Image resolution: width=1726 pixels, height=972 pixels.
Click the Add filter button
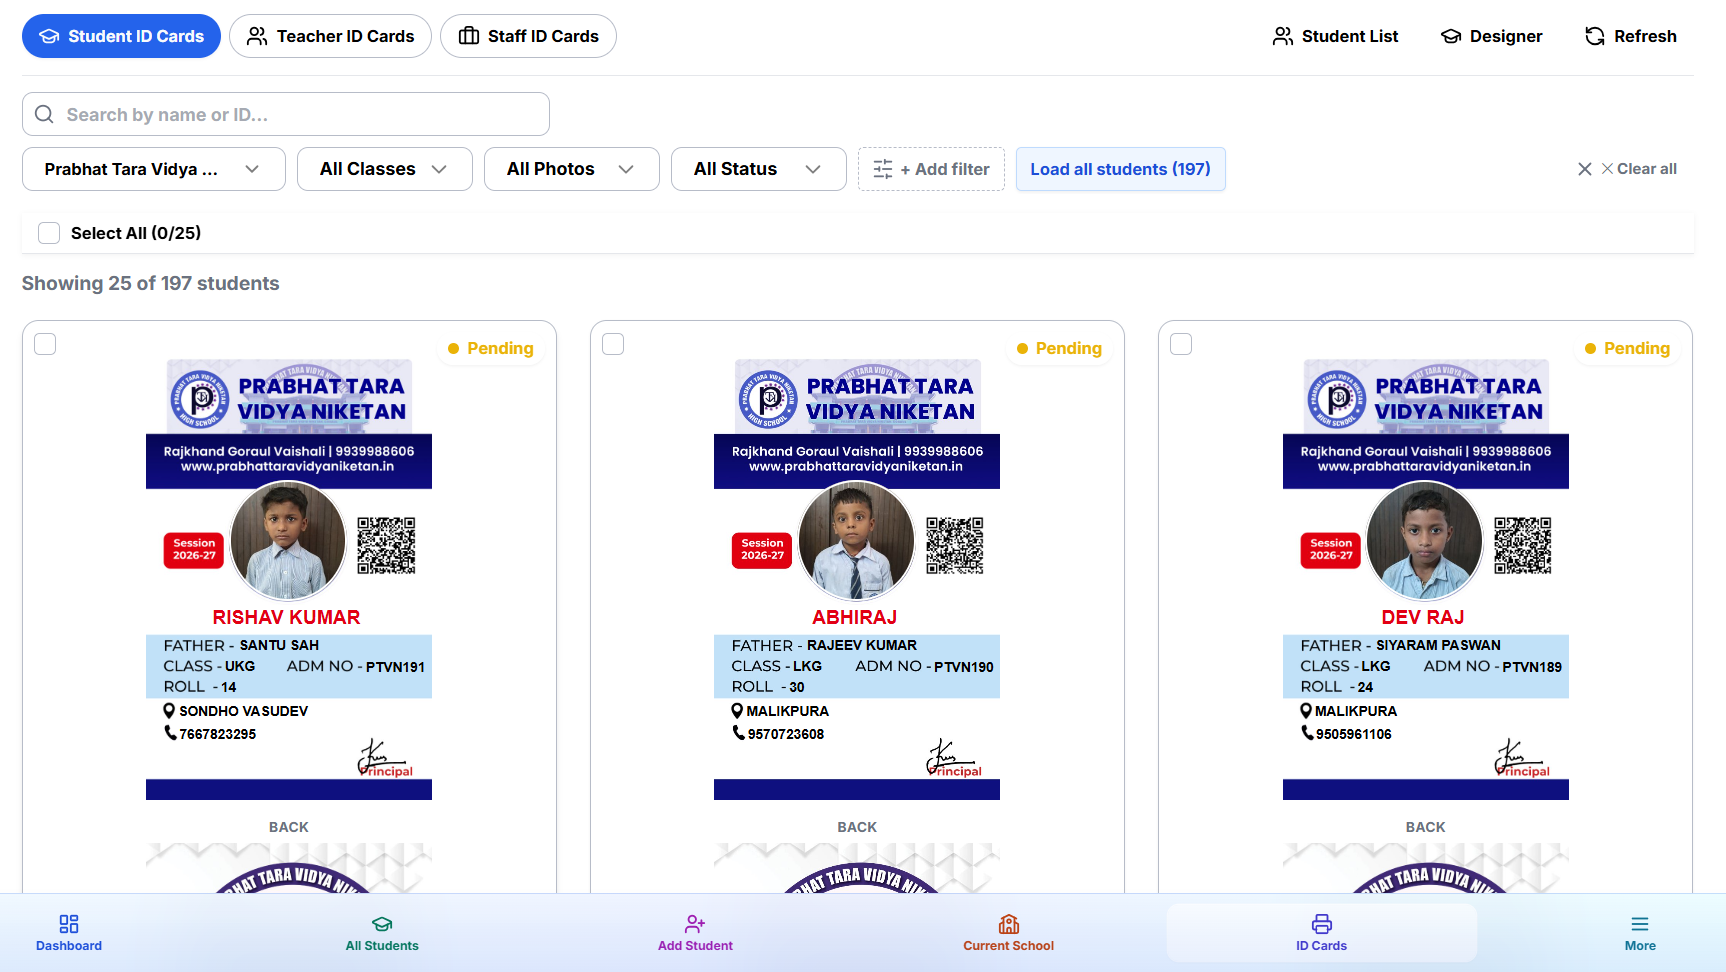click(931, 169)
